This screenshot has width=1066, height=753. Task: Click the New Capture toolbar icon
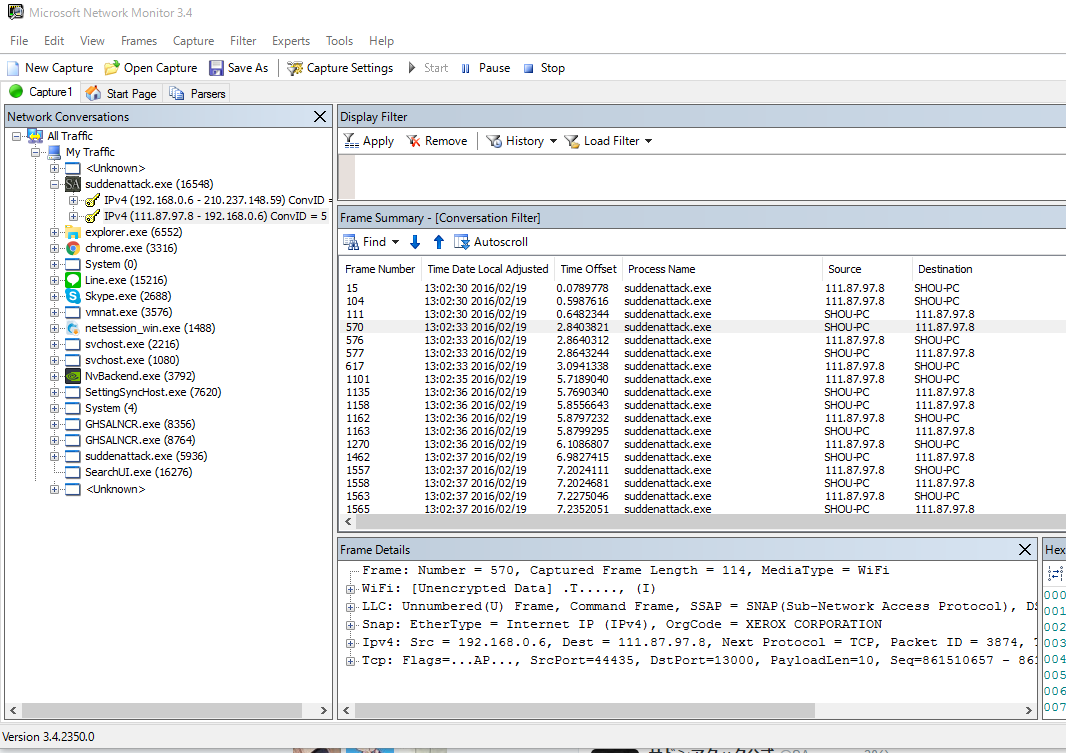pos(13,68)
